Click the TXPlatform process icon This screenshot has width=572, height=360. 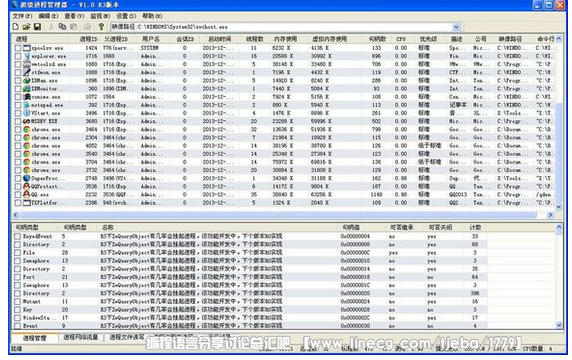[x=27, y=203]
